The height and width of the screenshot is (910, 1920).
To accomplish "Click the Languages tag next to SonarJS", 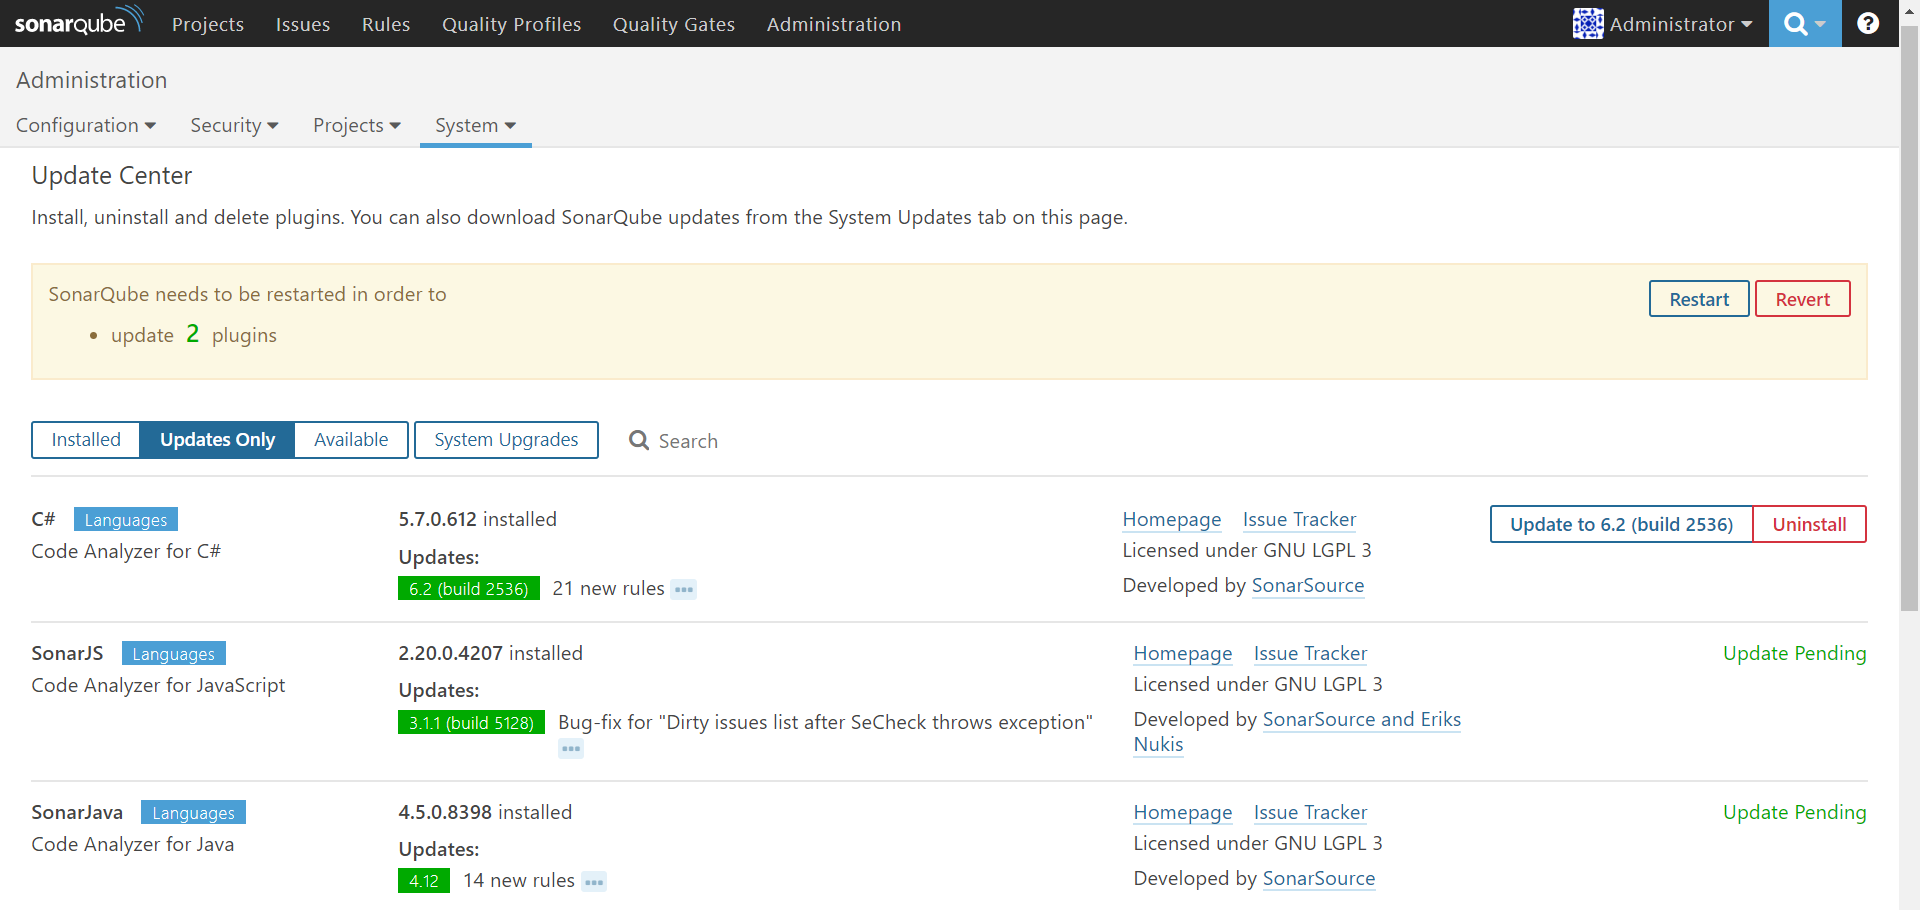I will pos(174,653).
